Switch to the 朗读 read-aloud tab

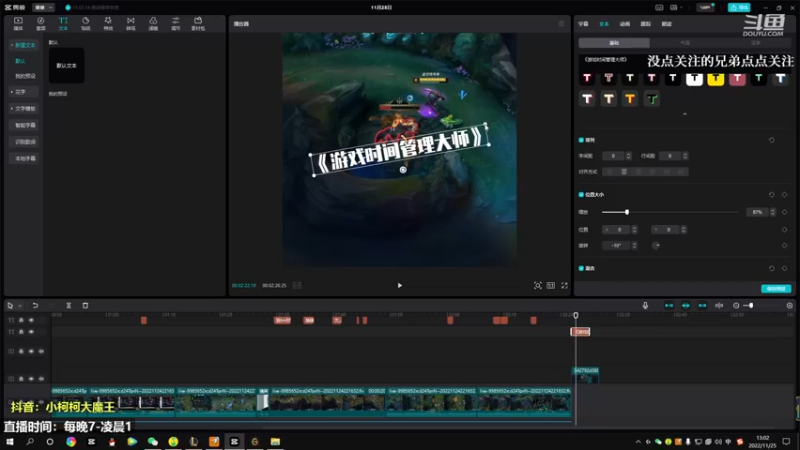[666, 24]
